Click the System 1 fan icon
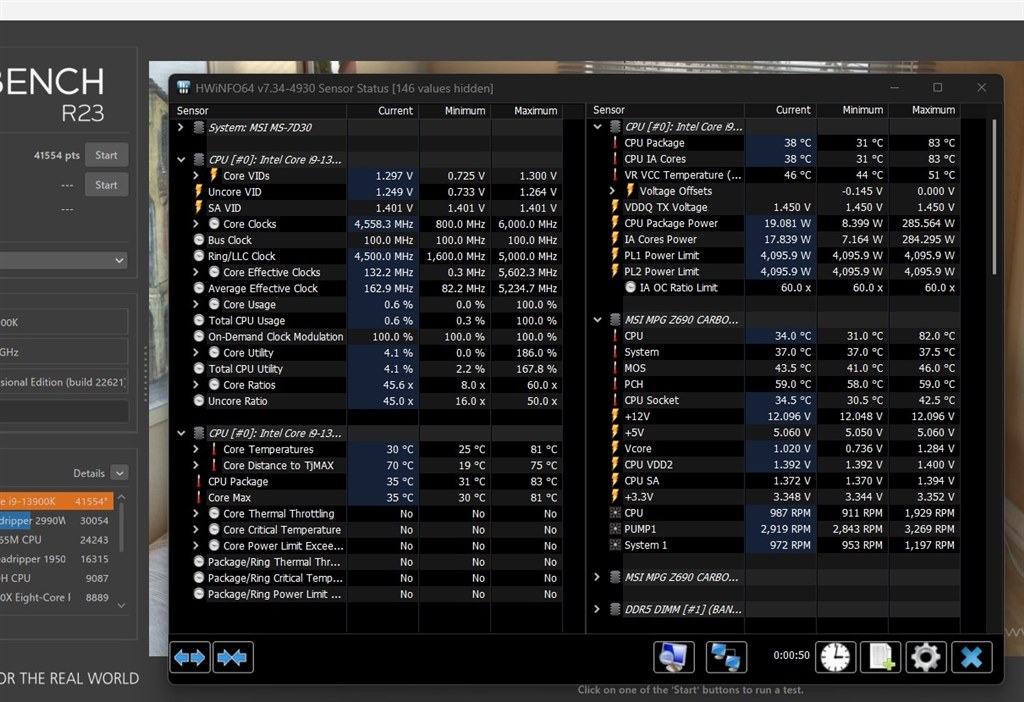 pos(615,545)
